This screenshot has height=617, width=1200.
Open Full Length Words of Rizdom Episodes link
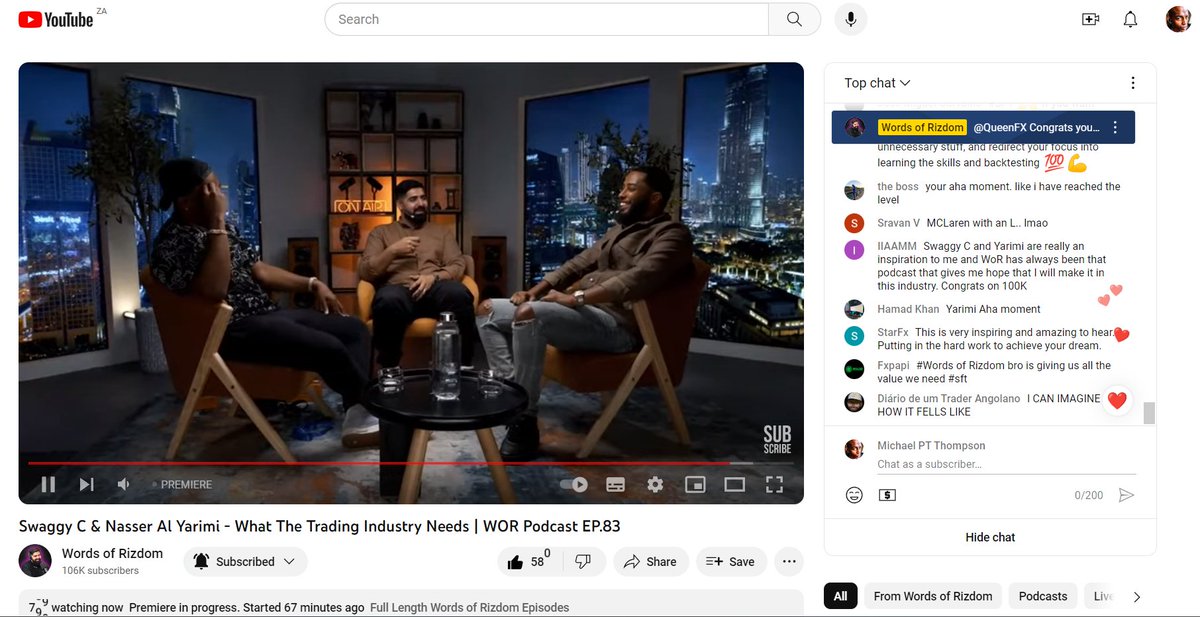click(469, 607)
